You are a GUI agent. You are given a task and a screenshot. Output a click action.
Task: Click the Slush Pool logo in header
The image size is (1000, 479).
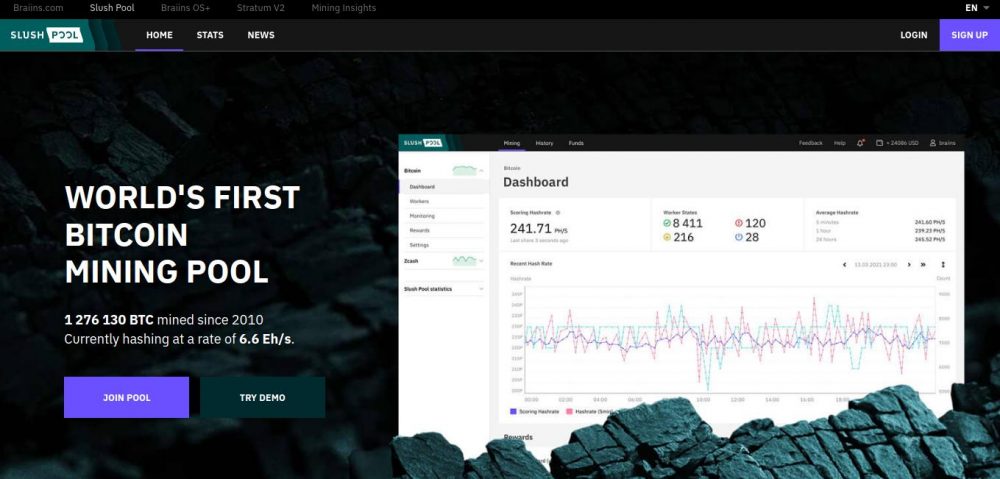(47, 35)
